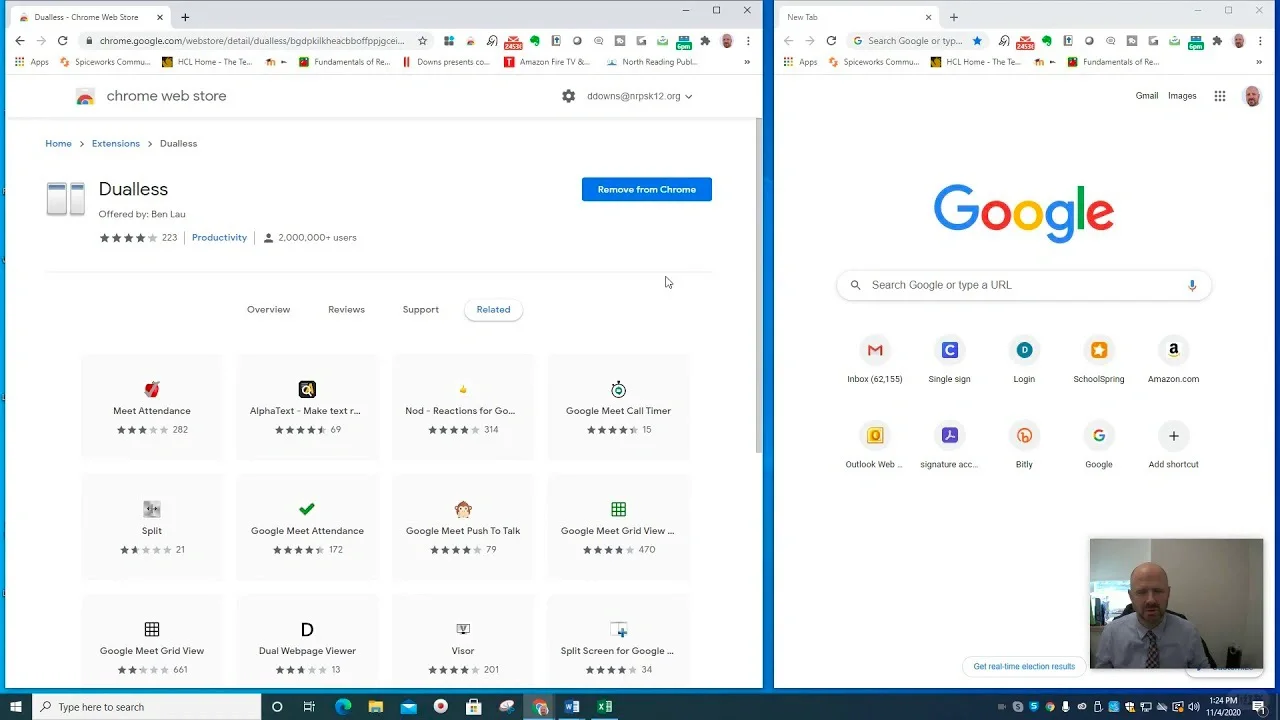
Task: Open the Chrome settings gear on the web store
Action: coord(568,96)
